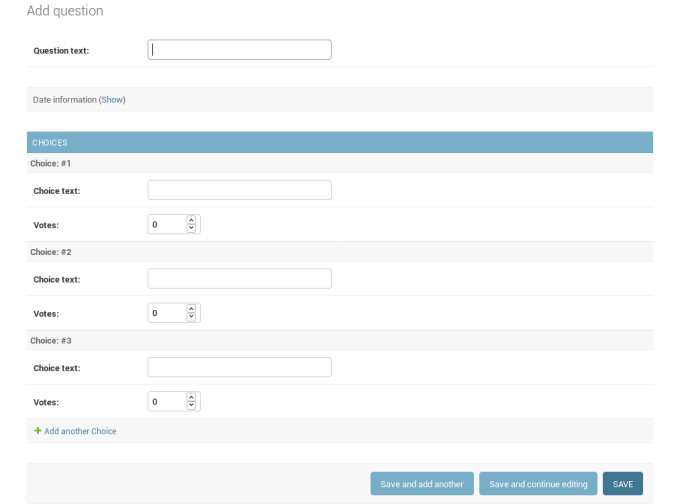The width and height of the screenshot is (676, 504).
Task: Decrease Choice #3 votes with down arrow
Action: click(x=191, y=406)
